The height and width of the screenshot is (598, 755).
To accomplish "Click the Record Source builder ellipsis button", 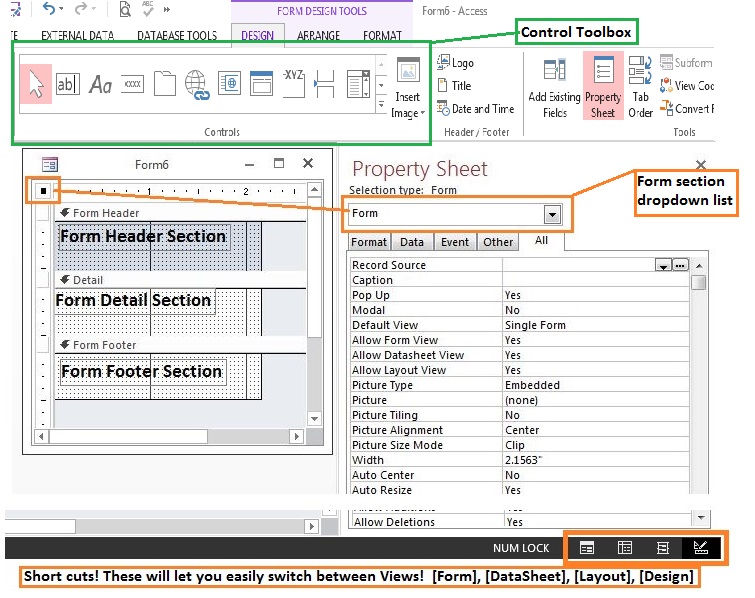I will (x=680, y=266).
